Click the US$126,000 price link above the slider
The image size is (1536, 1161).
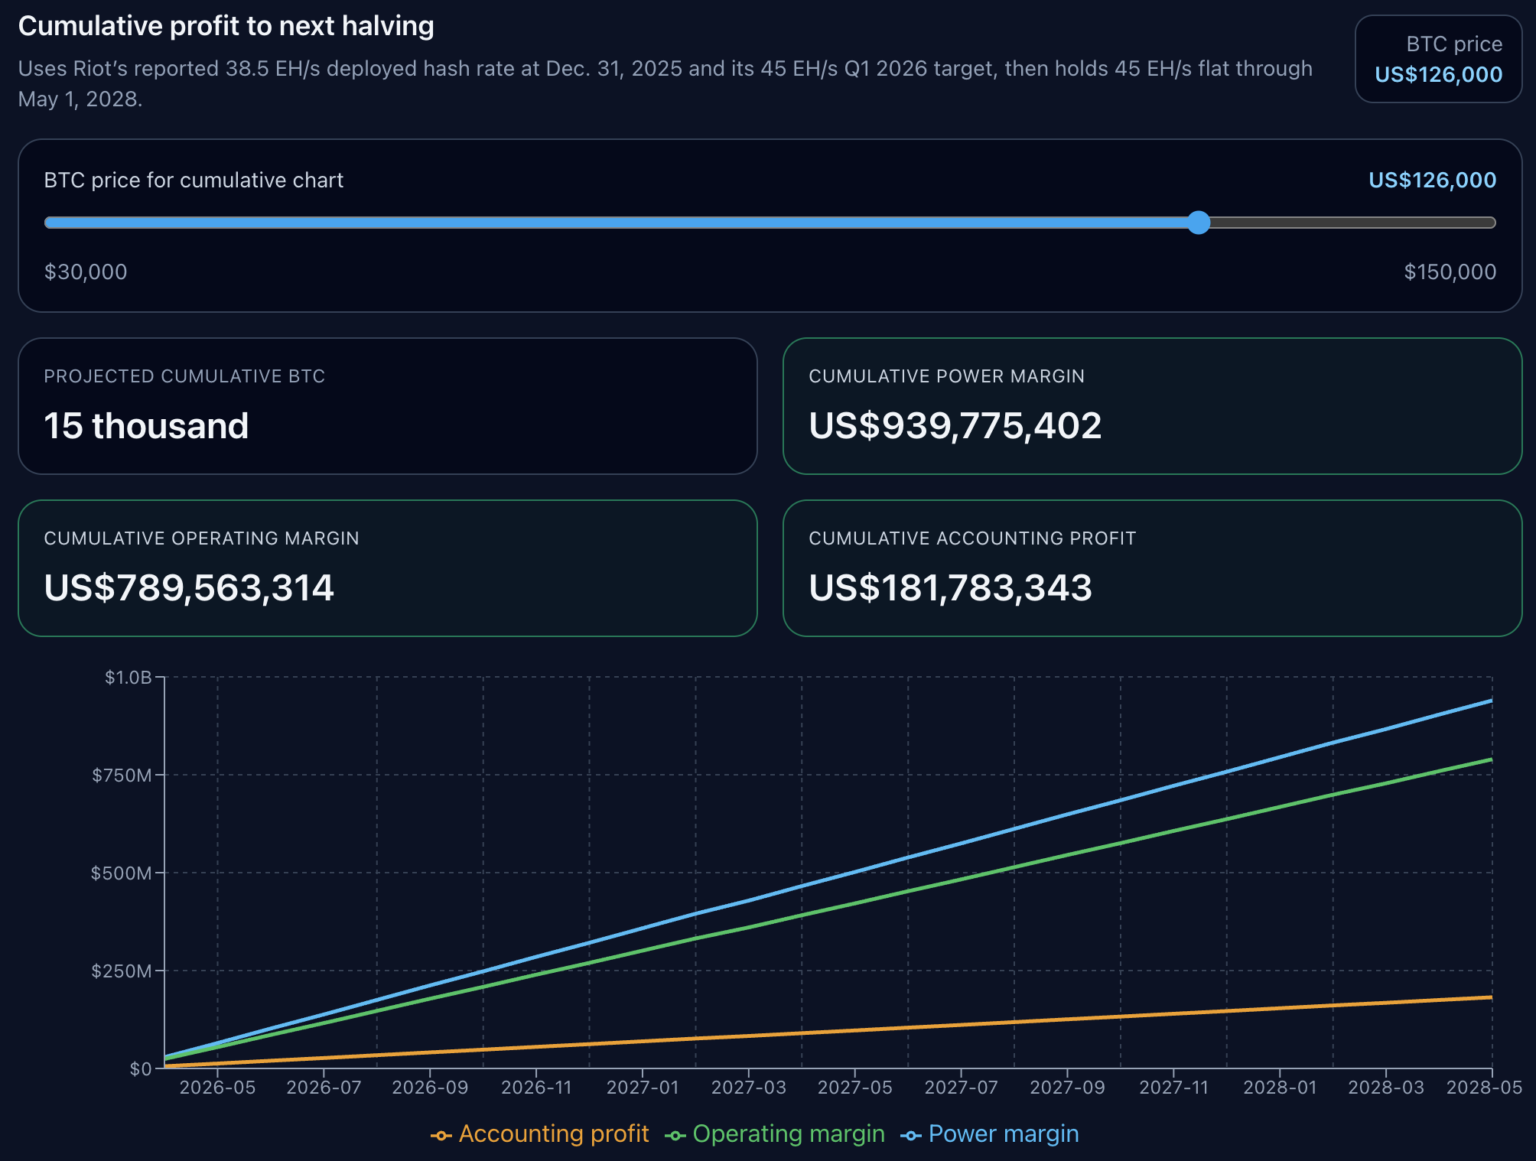(x=1432, y=180)
